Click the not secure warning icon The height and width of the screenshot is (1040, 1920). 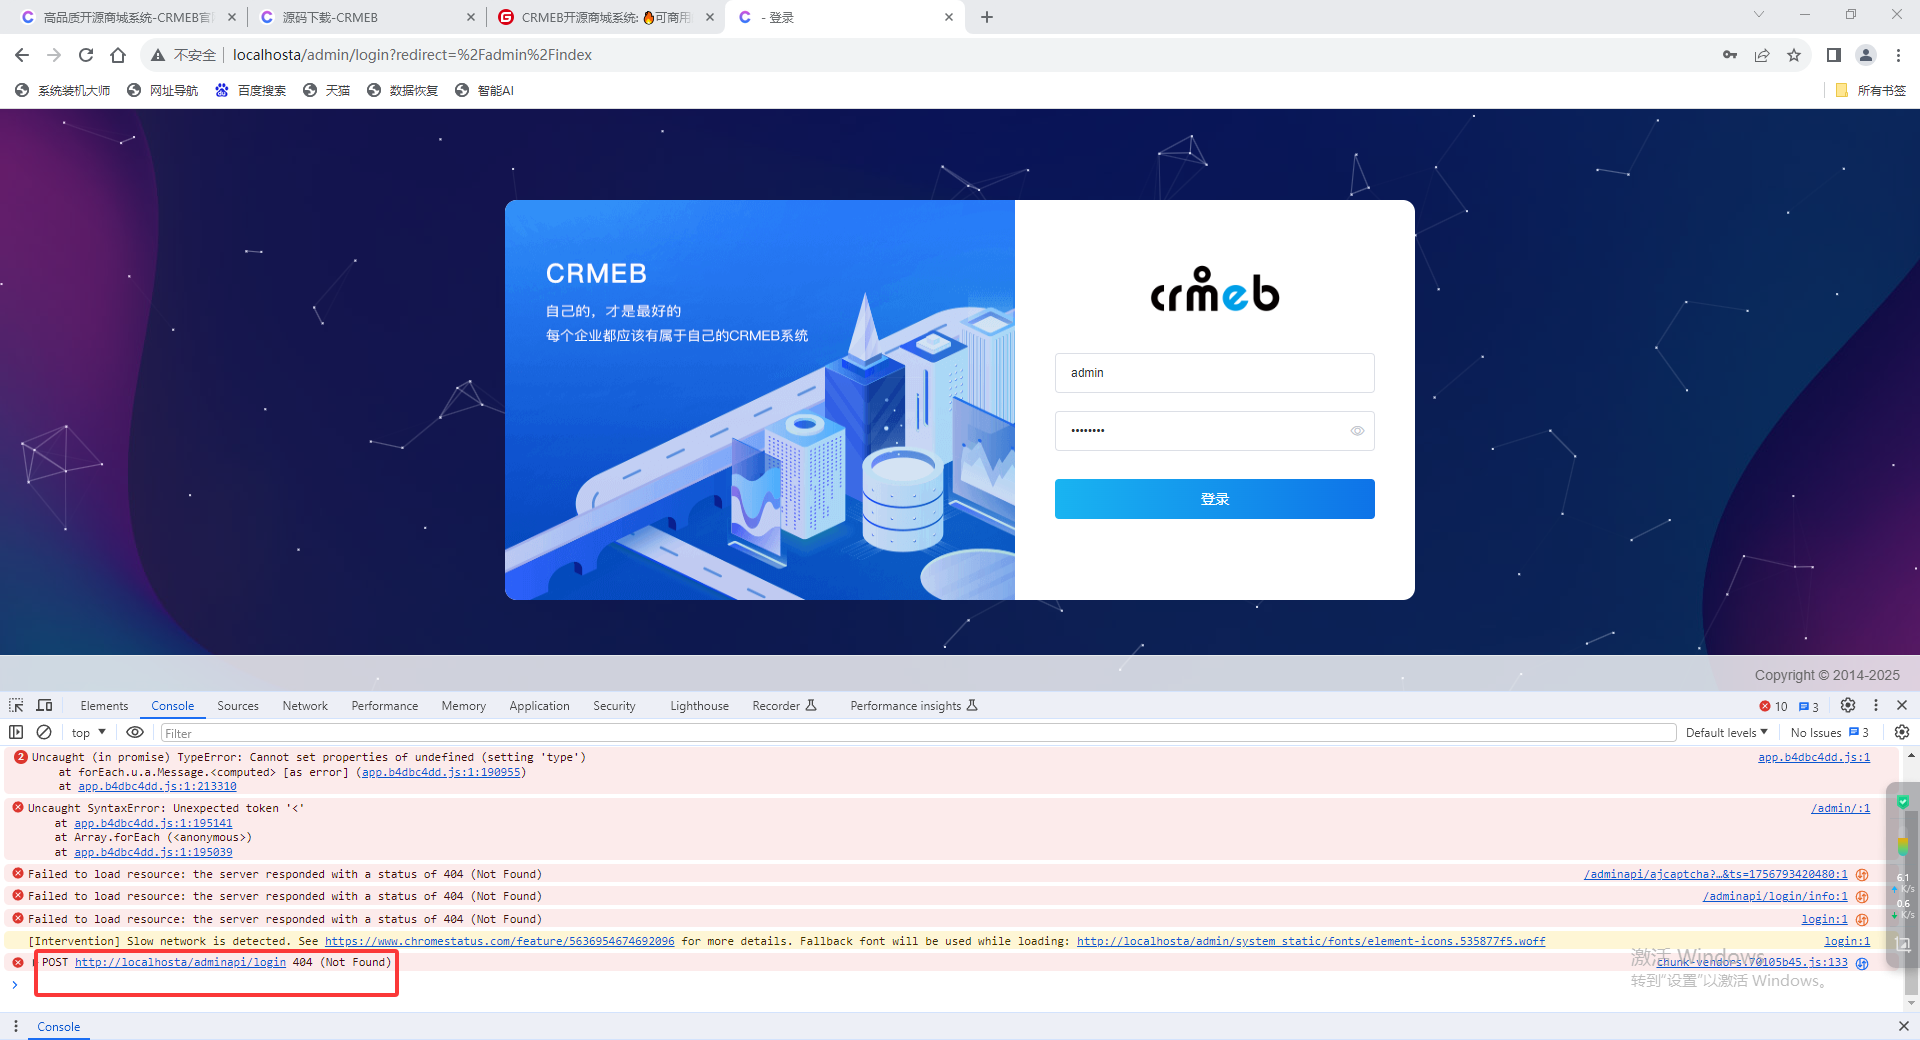(x=158, y=55)
